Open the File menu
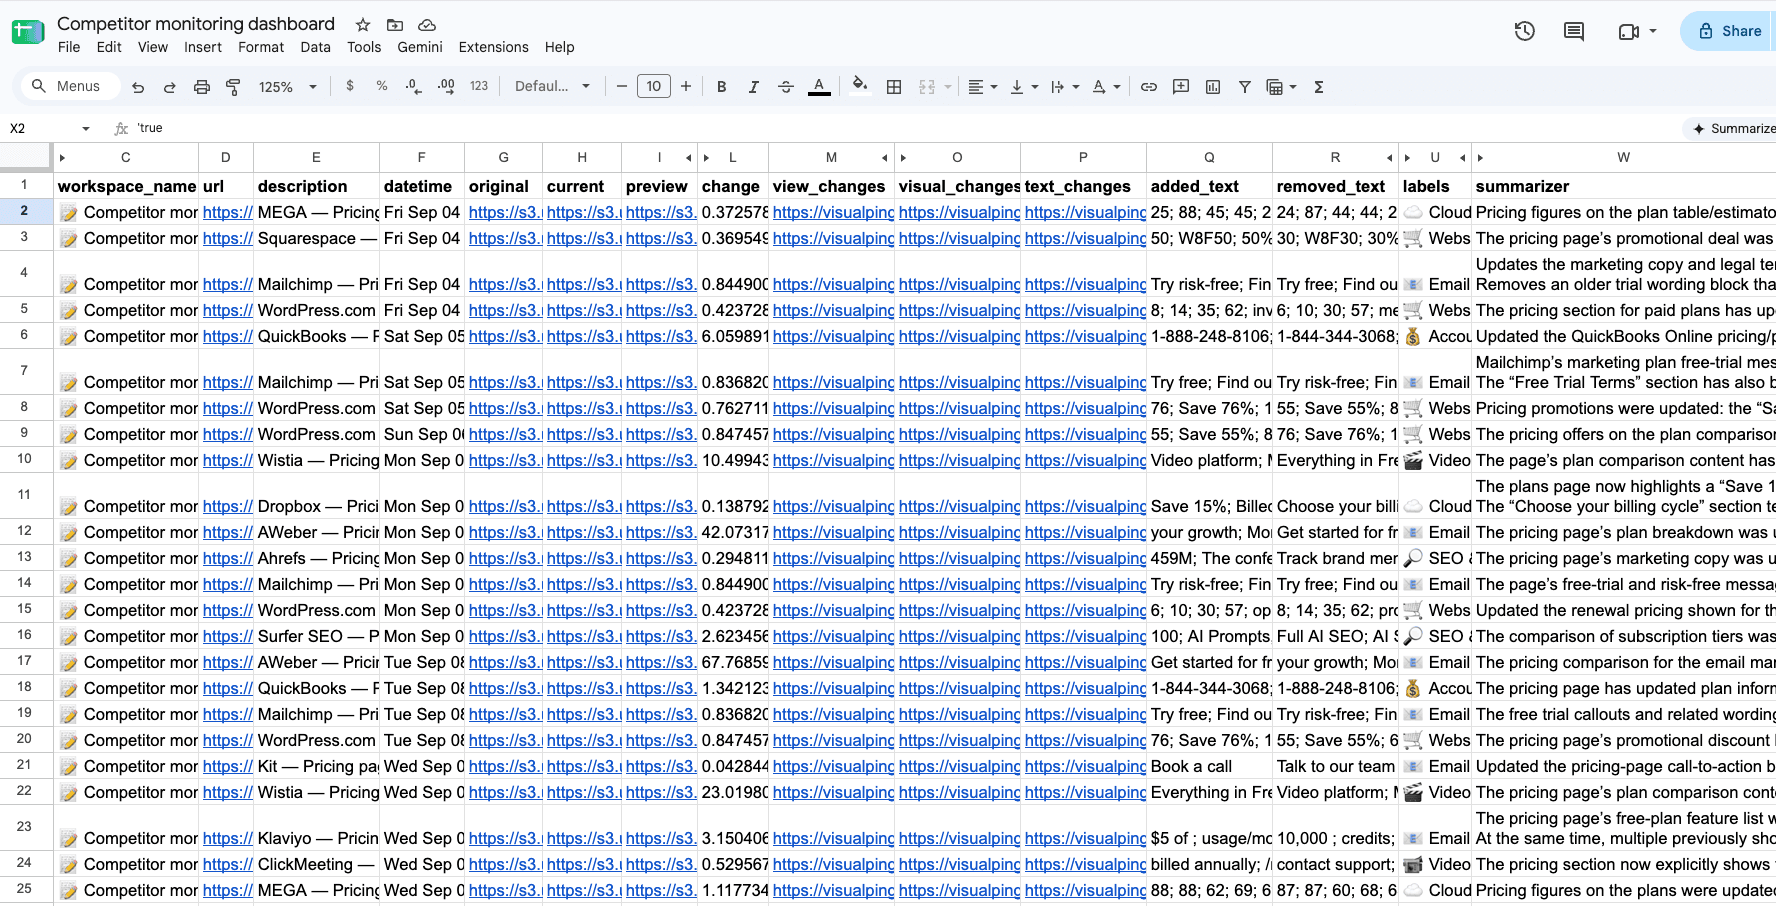1776x906 pixels. (x=69, y=47)
